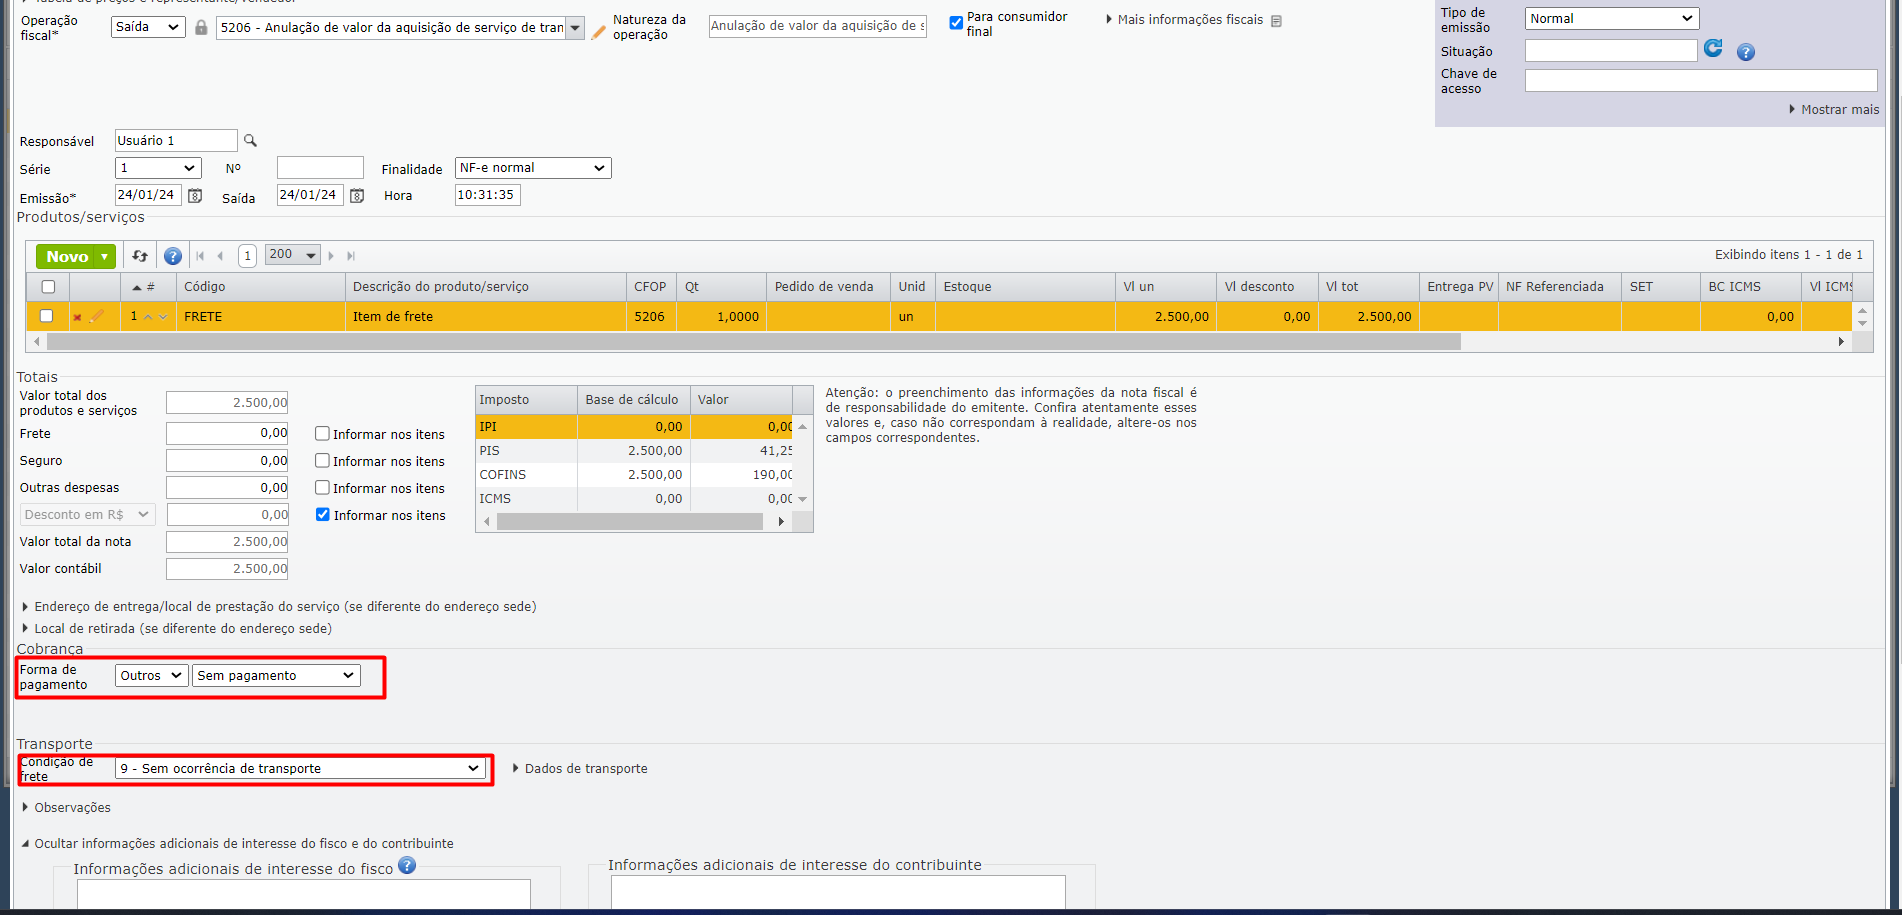1902x915 pixels.
Task: Expand Mostrar mais in the emission panel
Action: tap(1834, 110)
